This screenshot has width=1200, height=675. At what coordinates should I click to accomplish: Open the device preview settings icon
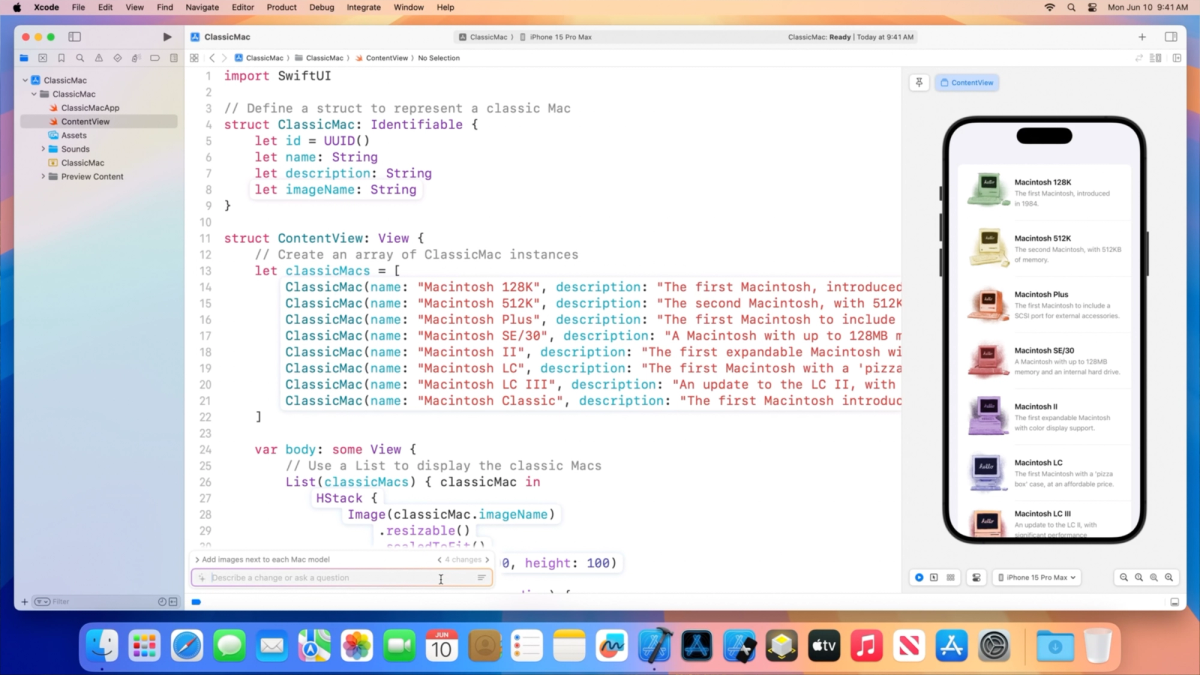[x=976, y=577]
